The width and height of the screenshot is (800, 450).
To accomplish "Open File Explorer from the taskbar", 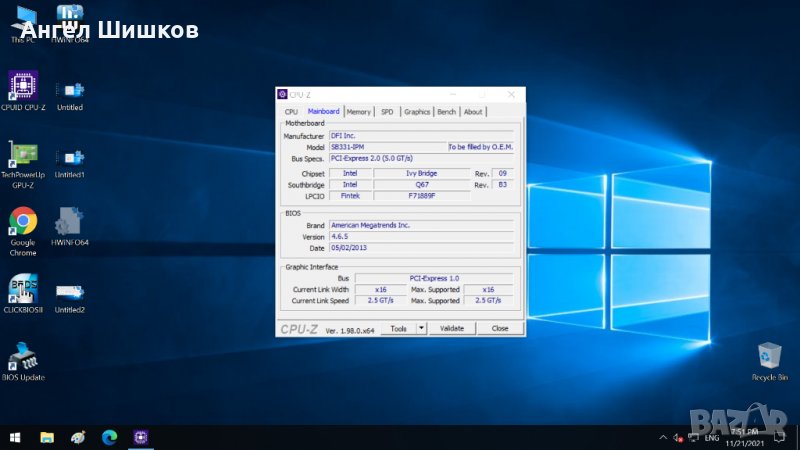I will (x=47, y=437).
